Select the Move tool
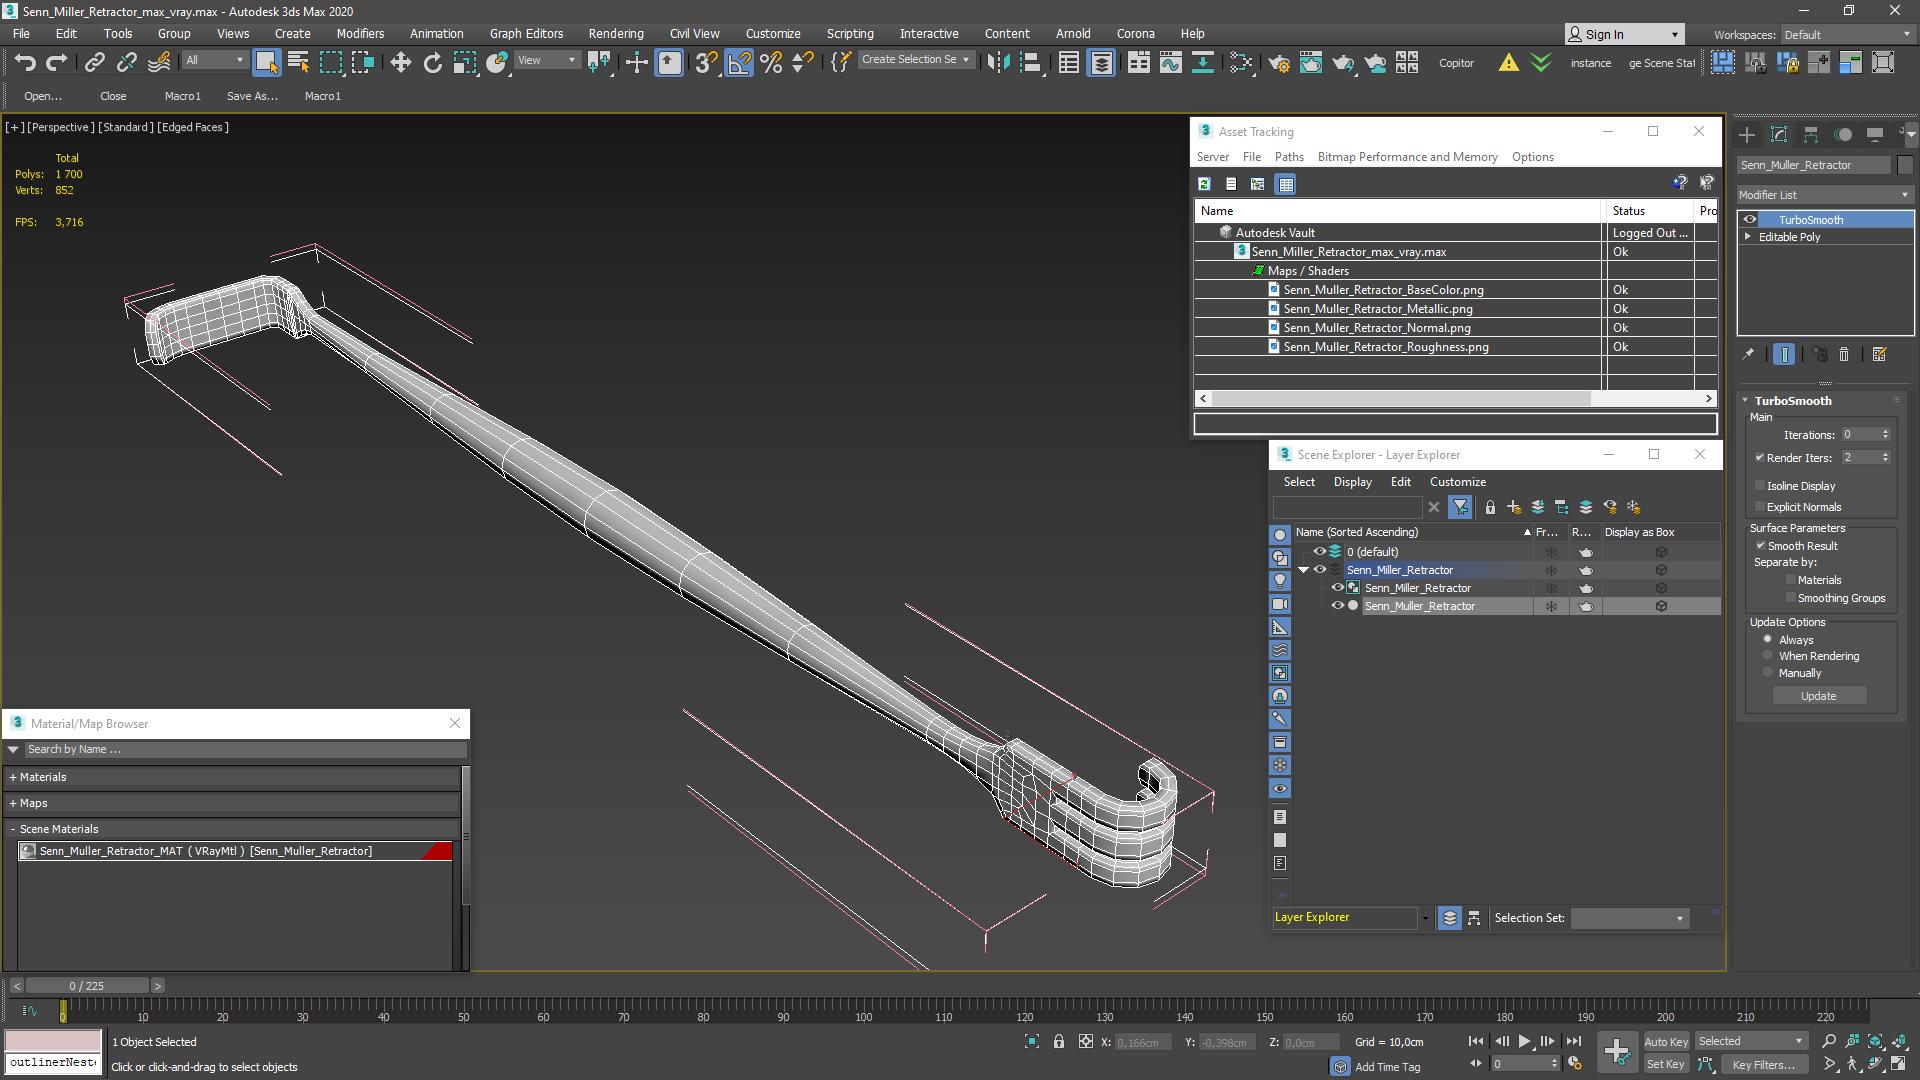 400,63
